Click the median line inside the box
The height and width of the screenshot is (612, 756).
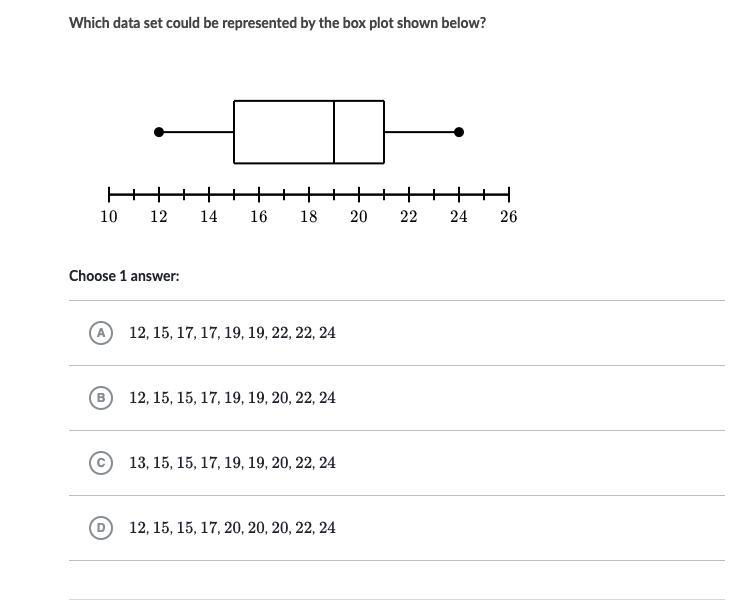(x=334, y=132)
